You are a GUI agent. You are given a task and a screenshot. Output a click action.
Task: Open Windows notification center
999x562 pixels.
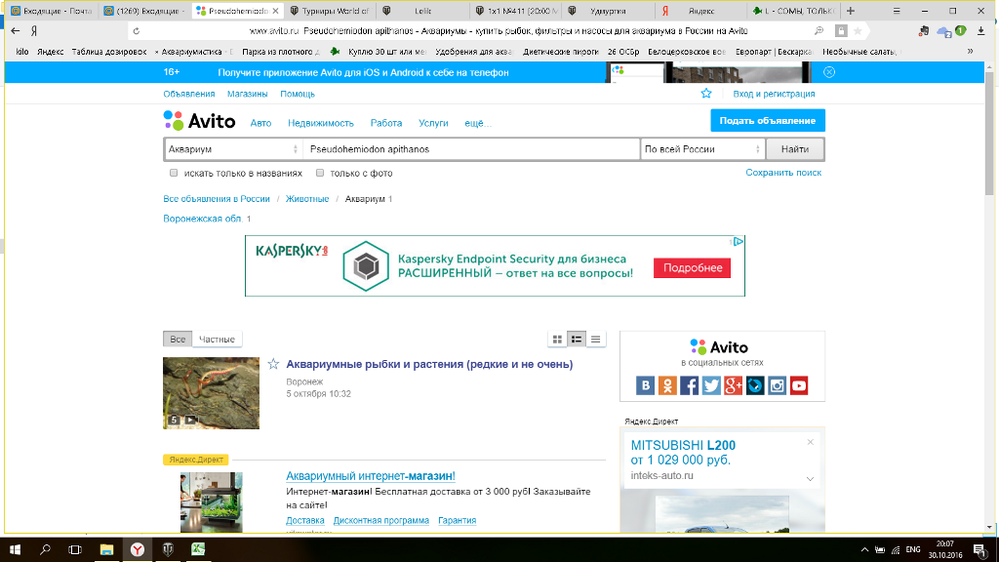(x=980, y=550)
